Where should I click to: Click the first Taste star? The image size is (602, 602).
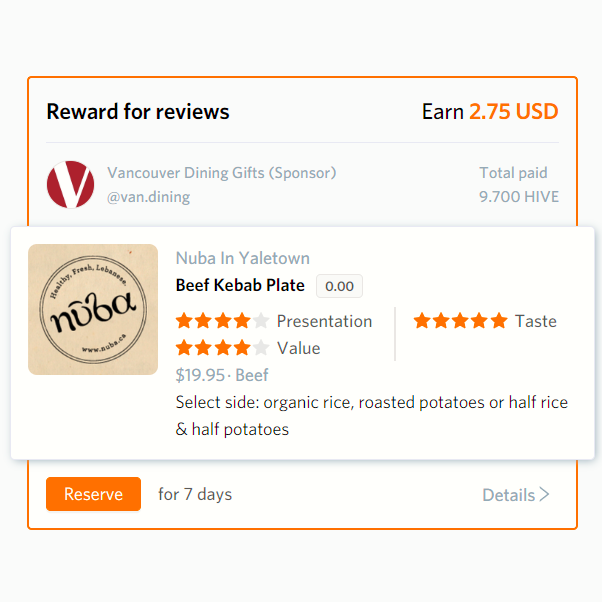tap(422, 321)
